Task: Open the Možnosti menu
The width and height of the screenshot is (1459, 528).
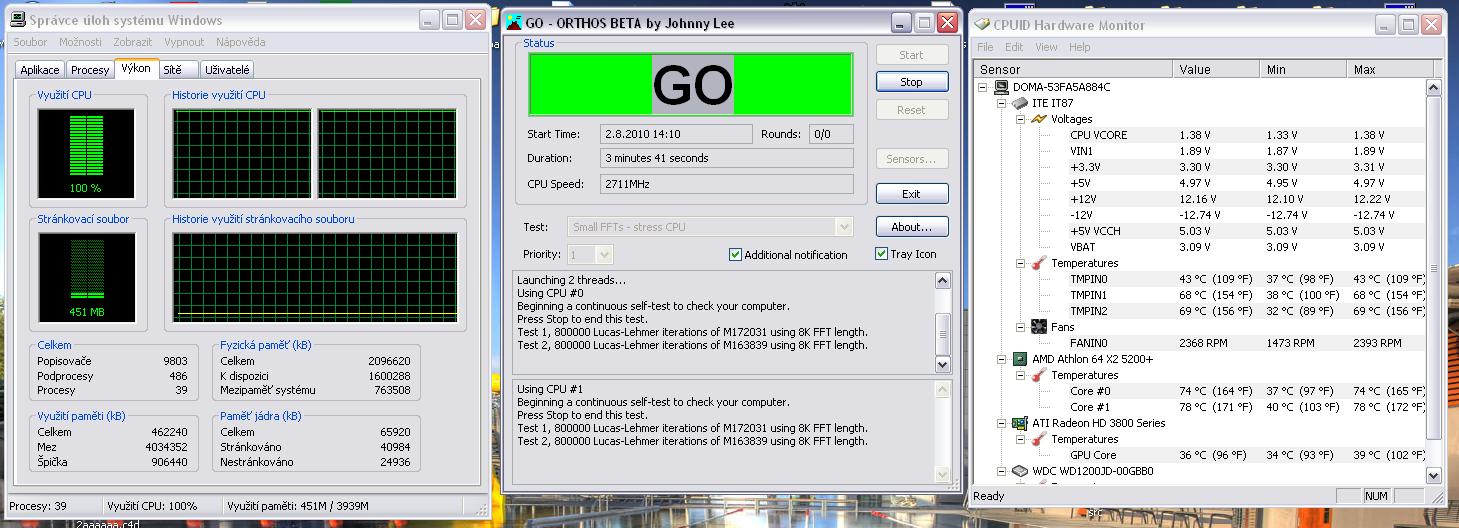Action: (x=80, y=42)
